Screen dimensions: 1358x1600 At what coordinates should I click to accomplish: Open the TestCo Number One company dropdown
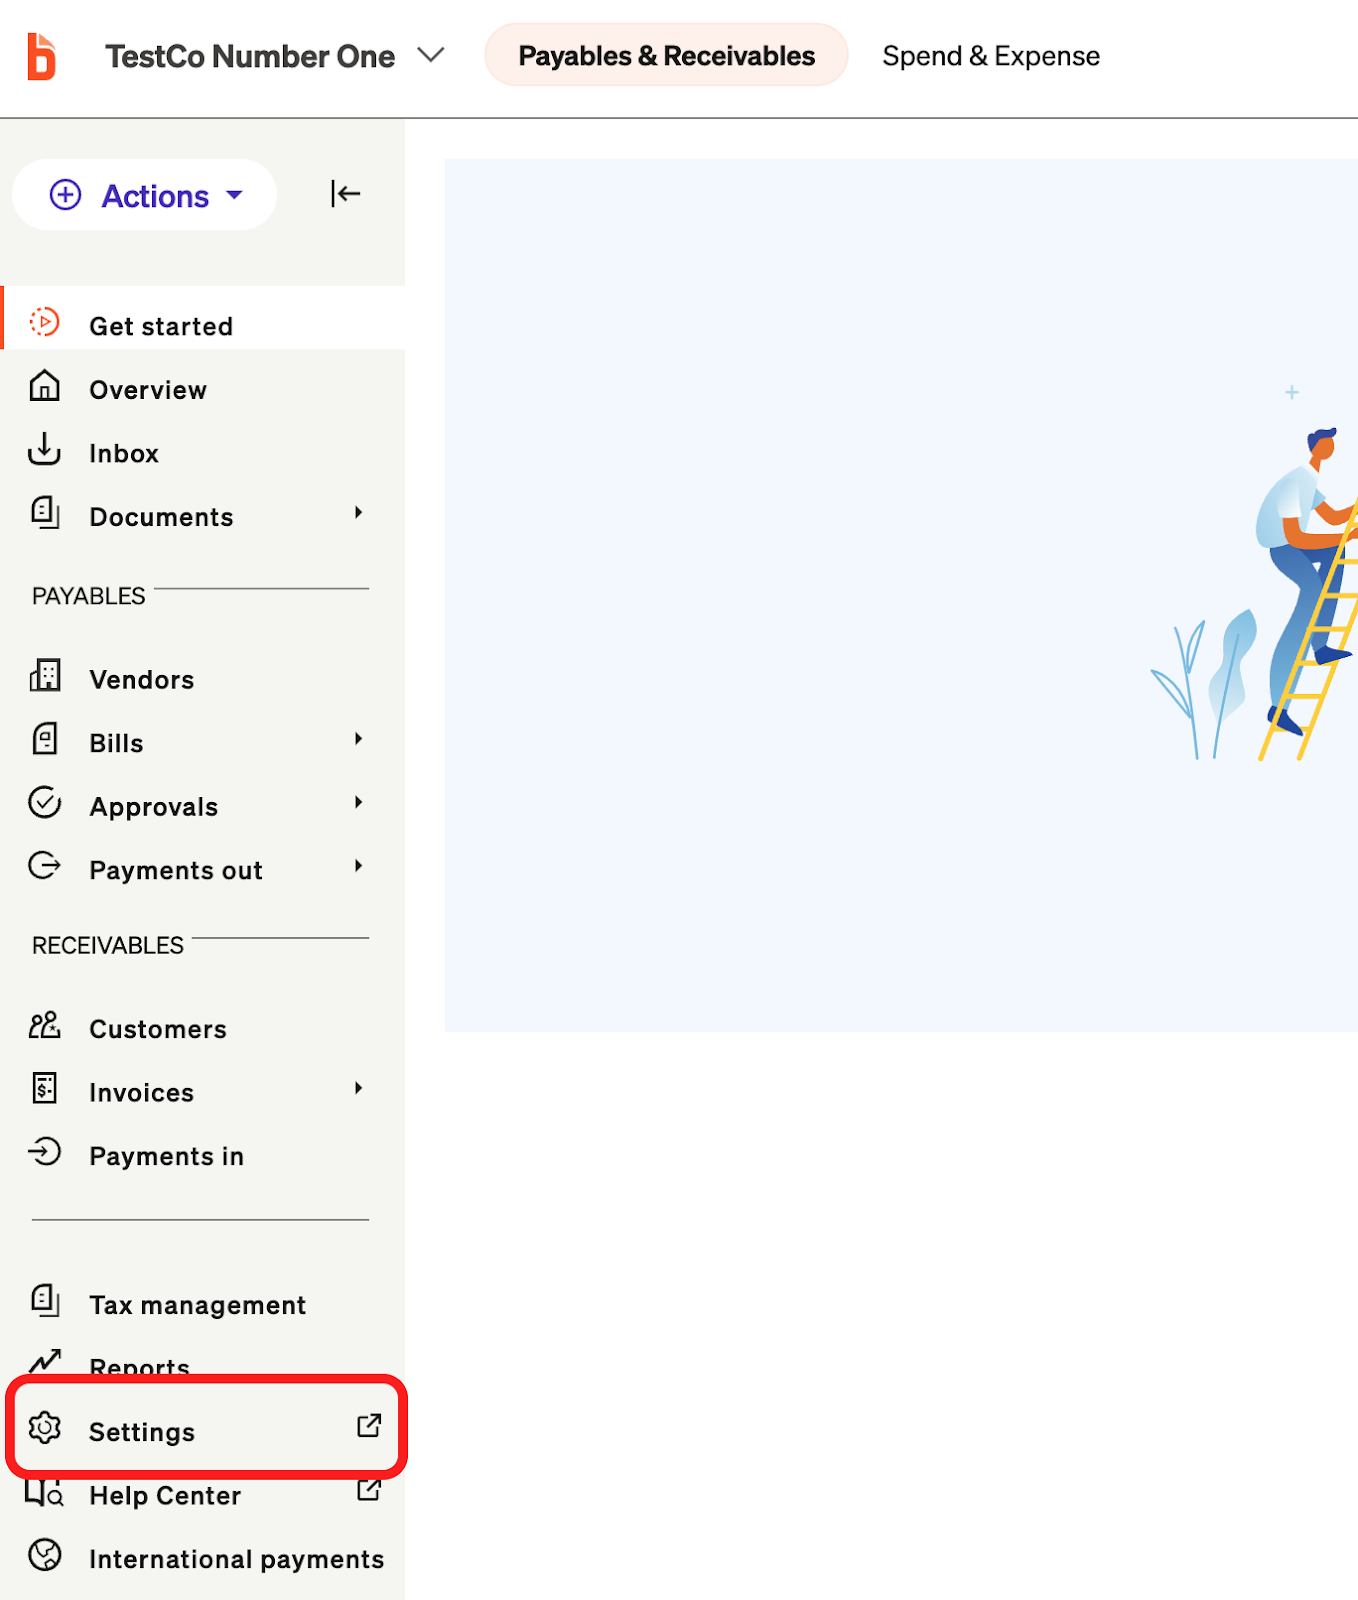coord(275,56)
